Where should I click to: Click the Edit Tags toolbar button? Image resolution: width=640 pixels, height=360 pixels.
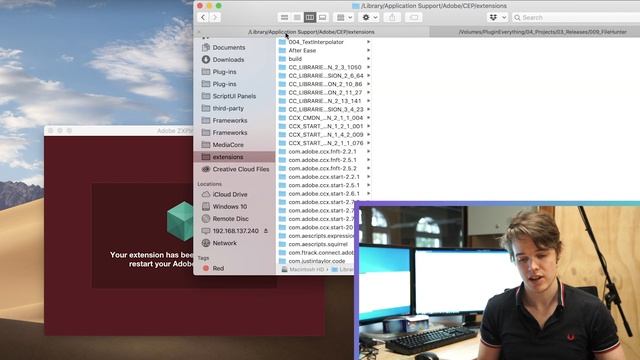tap(413, 18)
